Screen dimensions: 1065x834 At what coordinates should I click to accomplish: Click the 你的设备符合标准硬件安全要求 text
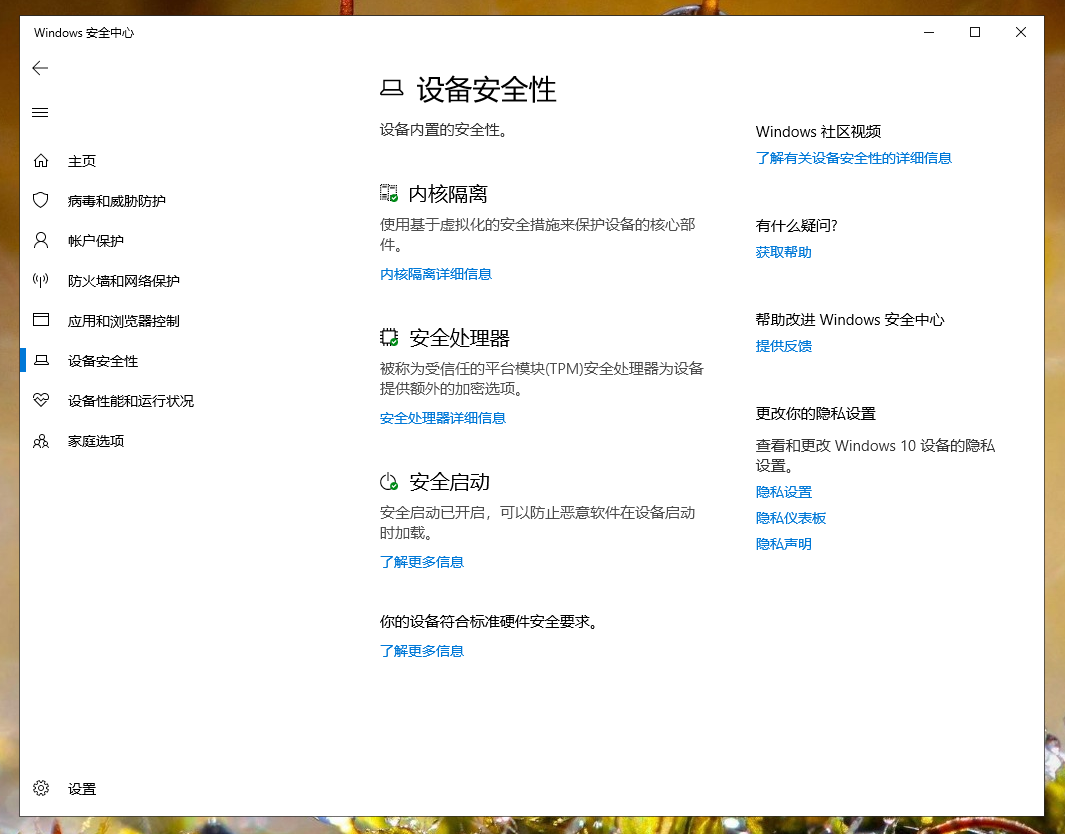(488, 621)
